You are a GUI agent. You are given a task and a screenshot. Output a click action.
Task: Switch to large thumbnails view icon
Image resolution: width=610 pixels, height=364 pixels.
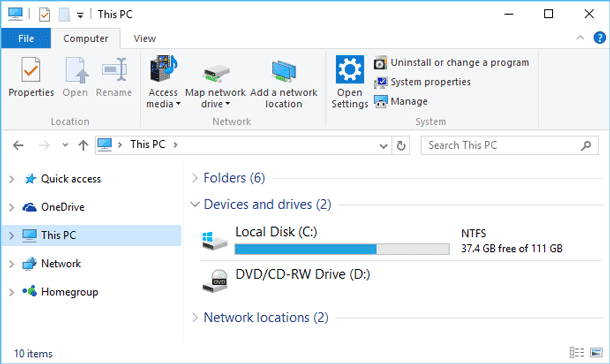pyautogui.click(x=596, y=353)
